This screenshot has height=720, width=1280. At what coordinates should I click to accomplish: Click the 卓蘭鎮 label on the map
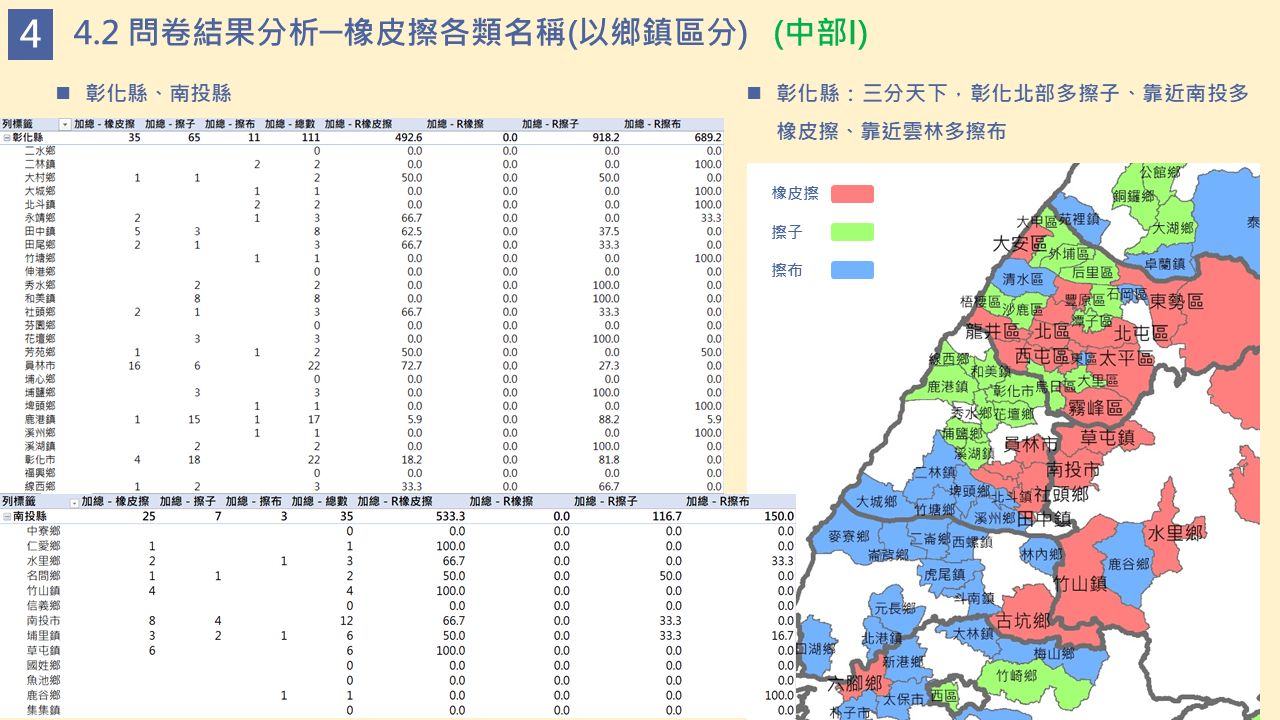coord(1165,264)
